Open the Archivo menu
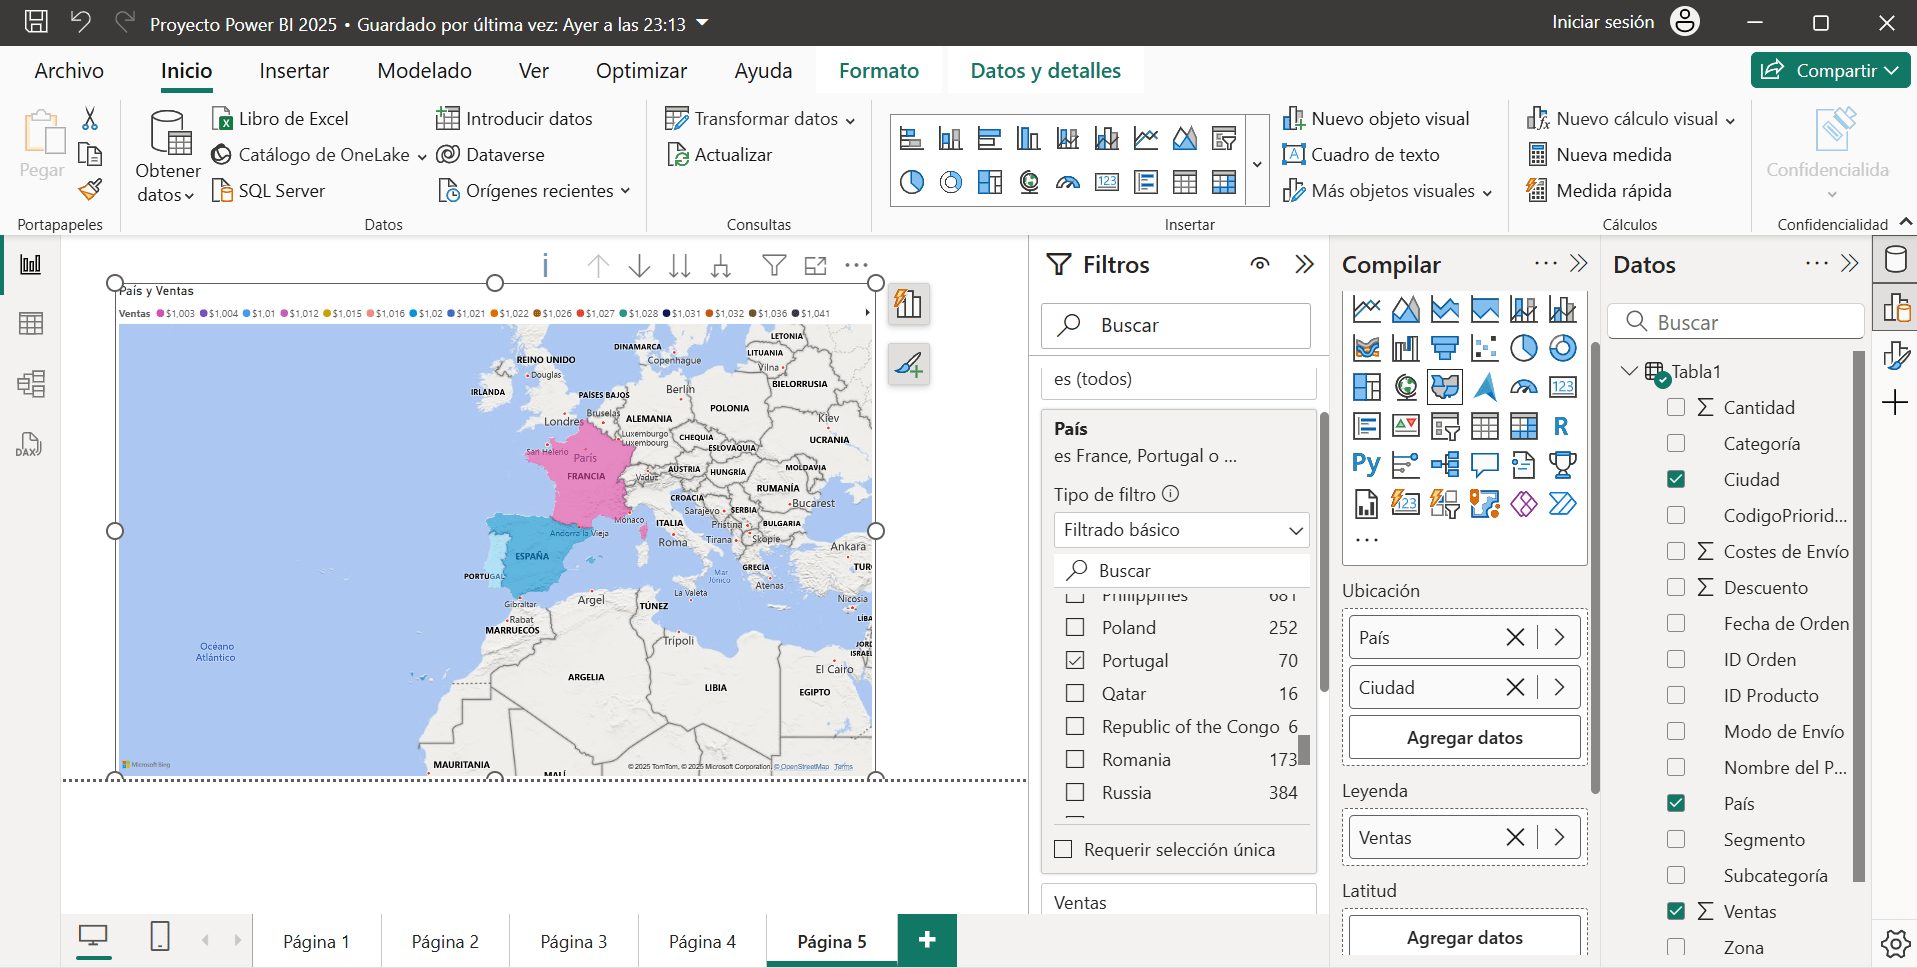Viewport: 1917px width, 968px height. (69, 70)
